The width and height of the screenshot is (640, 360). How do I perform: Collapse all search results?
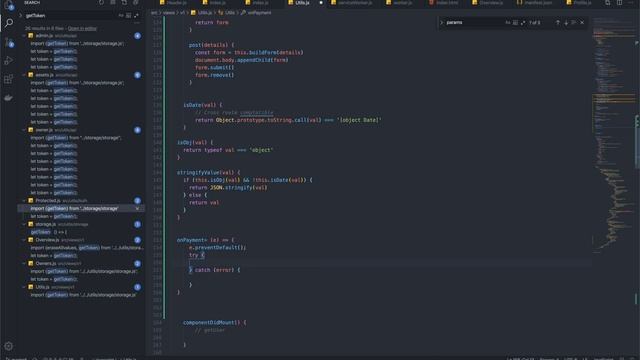[136, 2]
